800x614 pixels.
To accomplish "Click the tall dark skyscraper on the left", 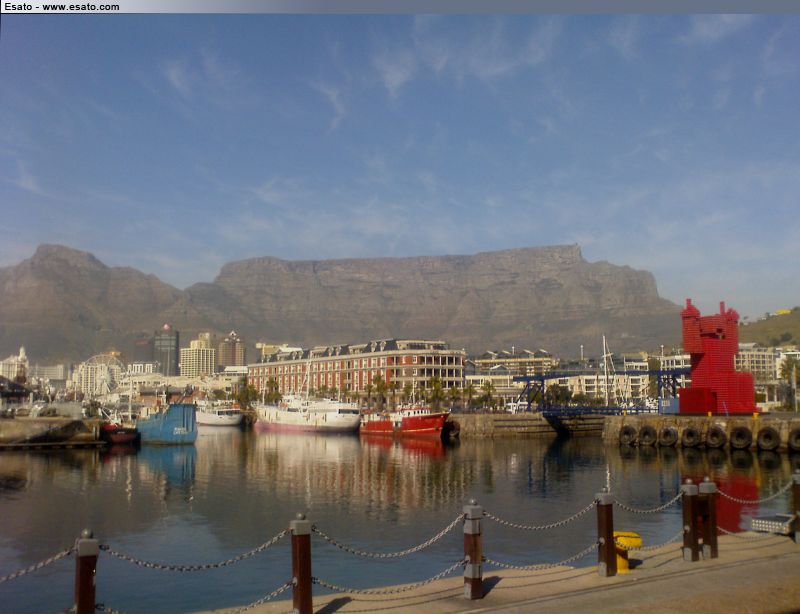I will coord(166,351).
